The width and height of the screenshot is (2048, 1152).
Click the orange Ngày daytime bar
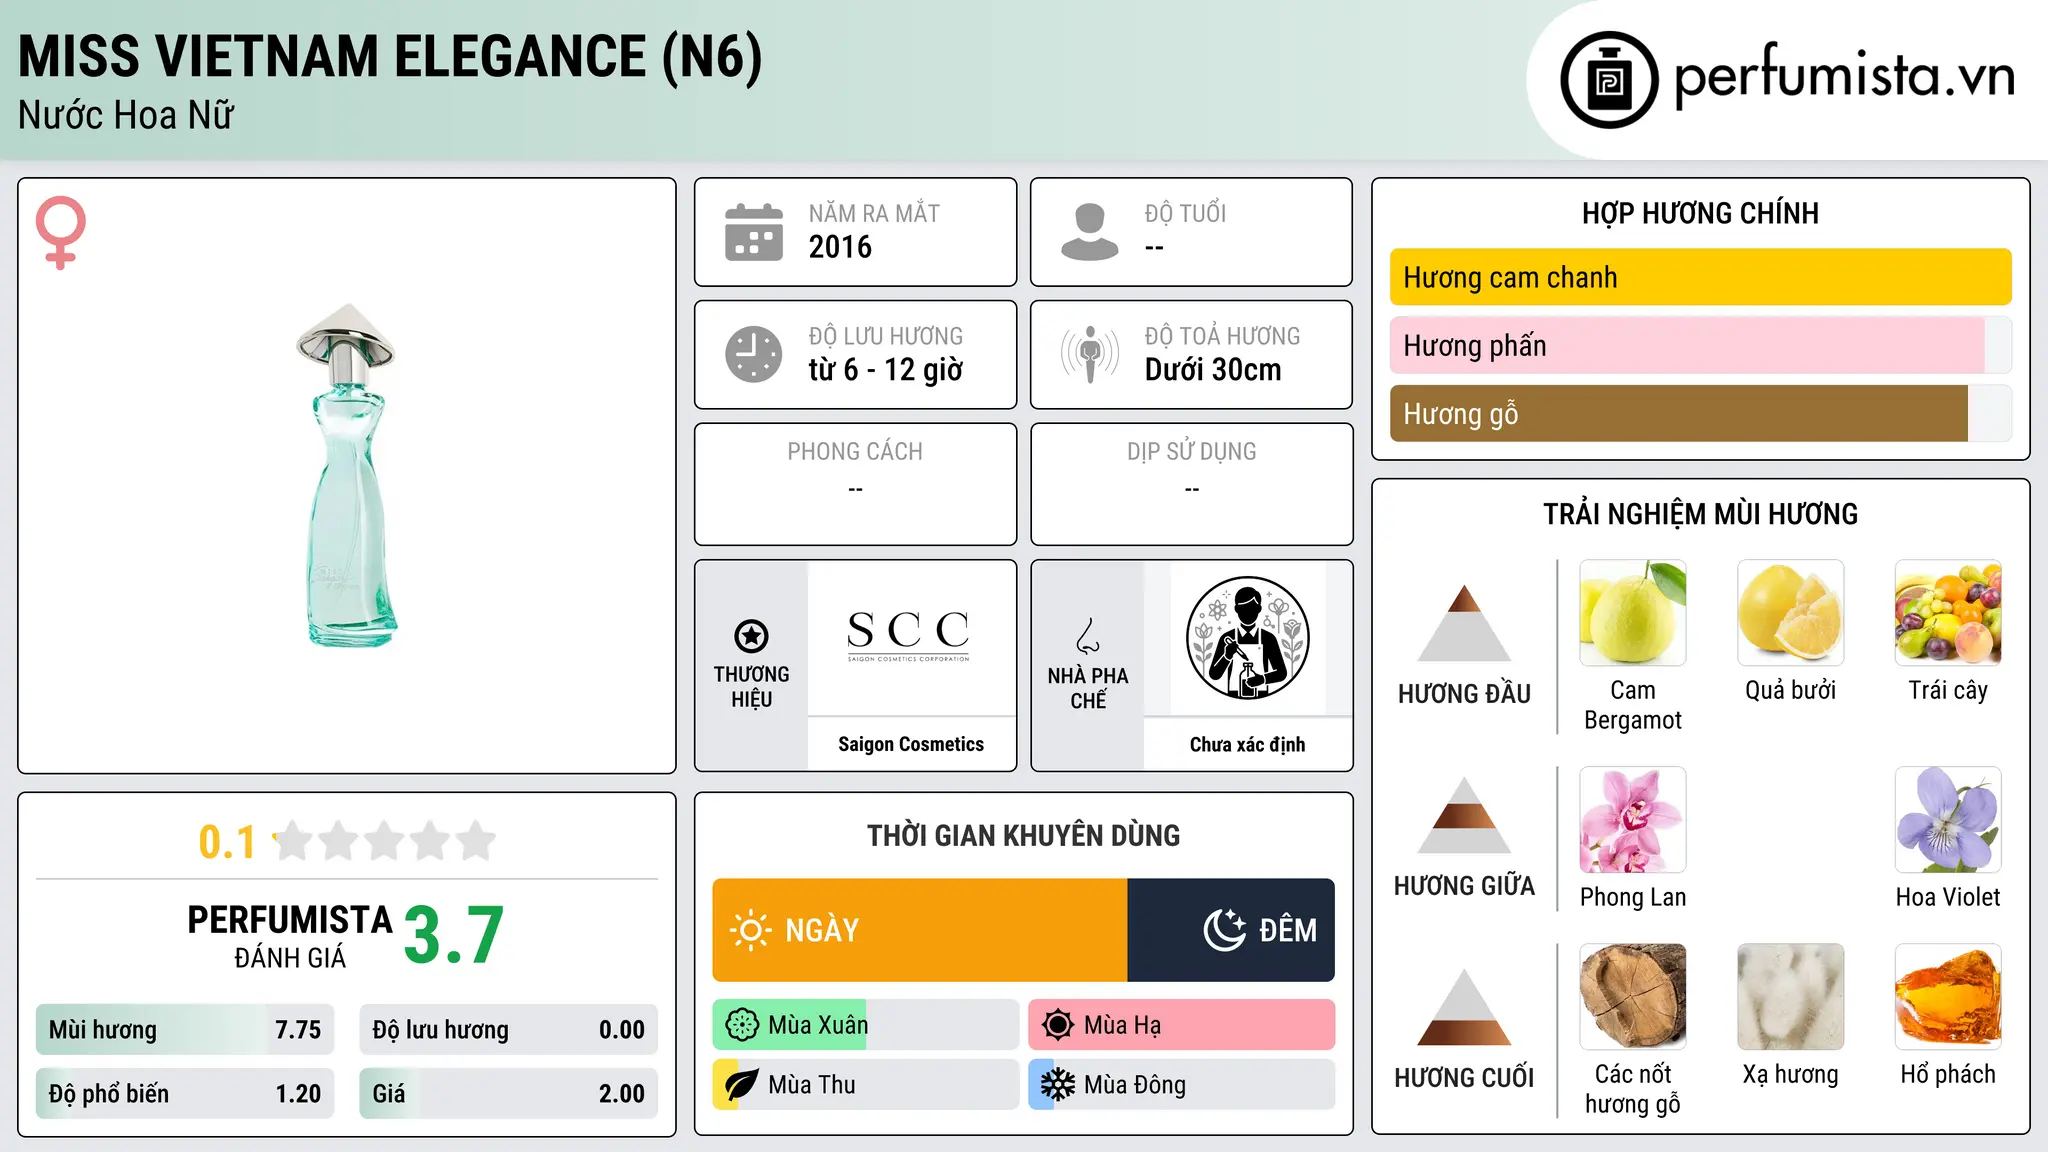920,930
